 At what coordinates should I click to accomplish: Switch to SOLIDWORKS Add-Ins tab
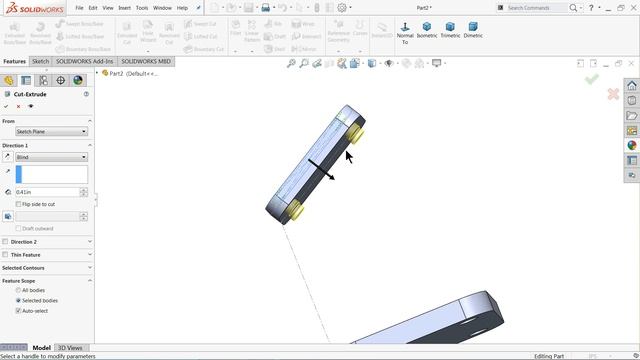(84, 61)
